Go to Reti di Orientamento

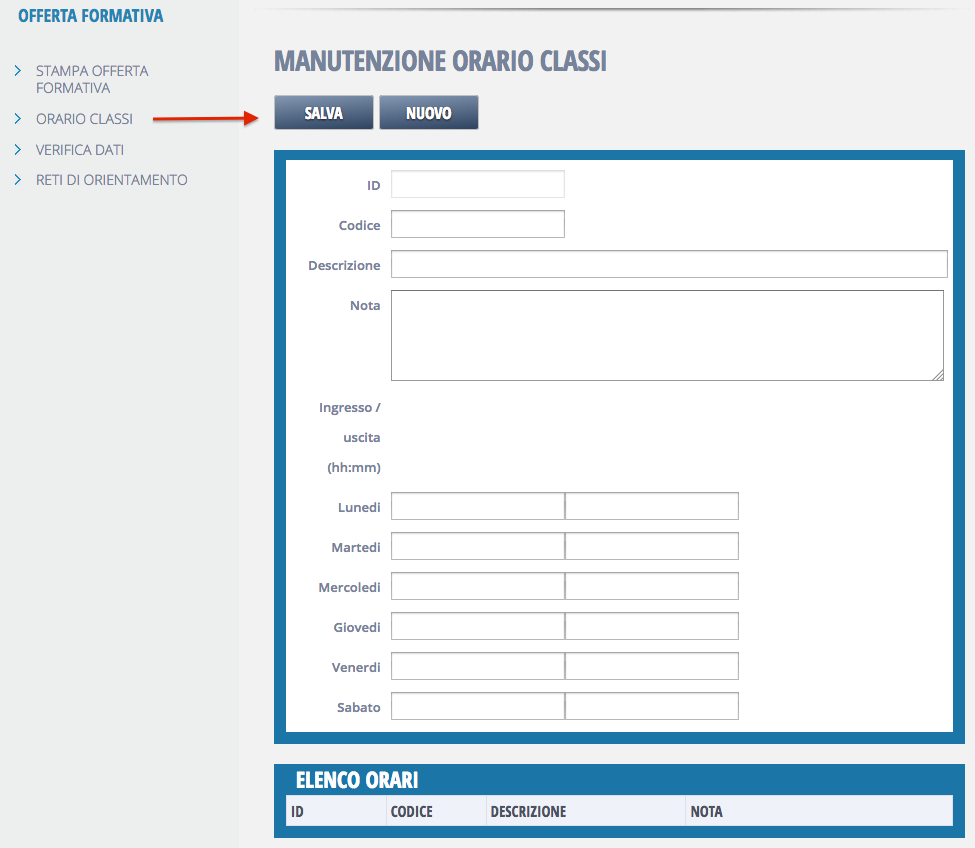click(x=111, y=180)
